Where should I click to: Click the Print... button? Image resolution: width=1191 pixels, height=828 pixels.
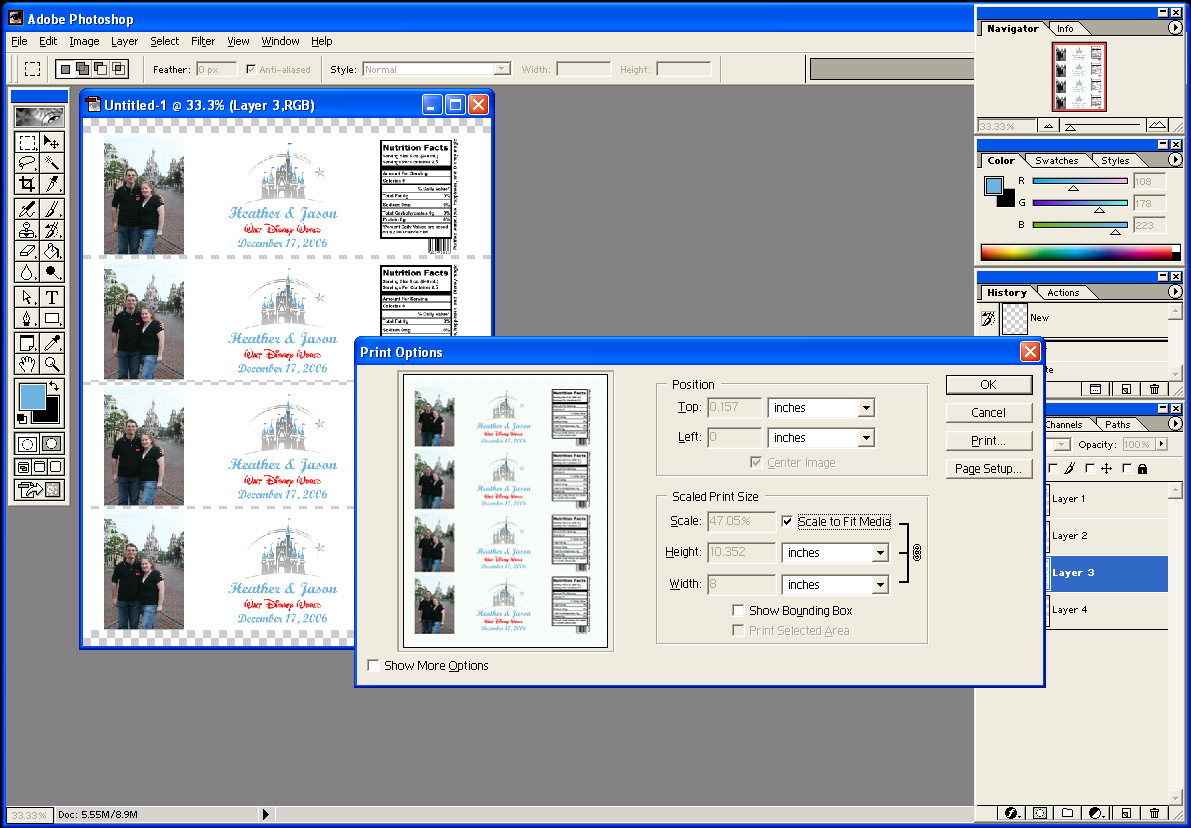(988, 440)
